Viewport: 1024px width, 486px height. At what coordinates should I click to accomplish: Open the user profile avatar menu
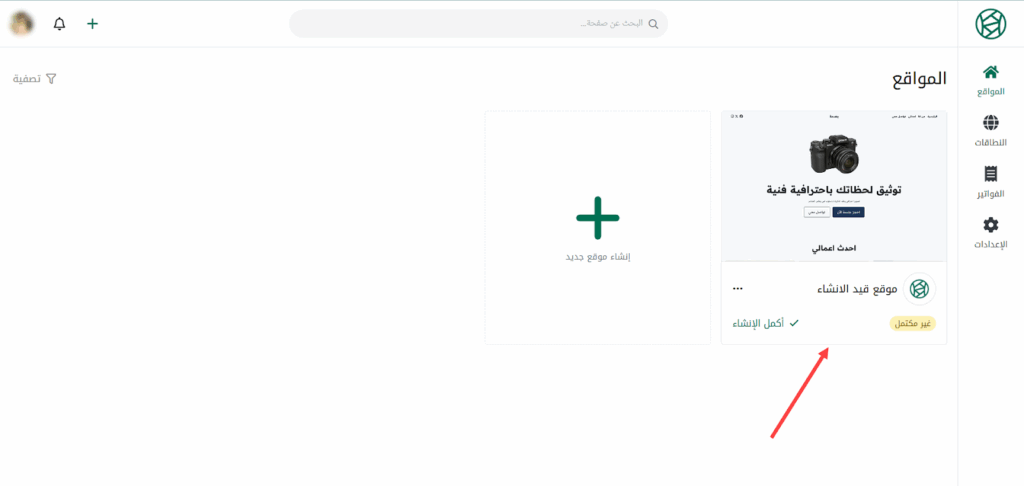click(x=21, y=23)
